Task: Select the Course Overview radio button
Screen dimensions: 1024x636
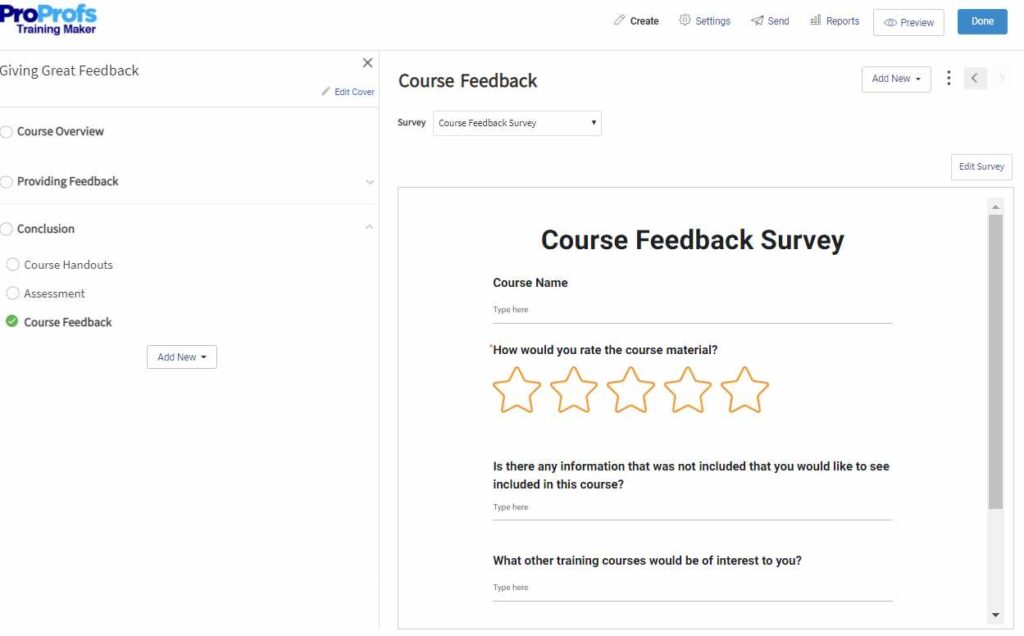Action: pyautogui.click(x=8, y=131)
